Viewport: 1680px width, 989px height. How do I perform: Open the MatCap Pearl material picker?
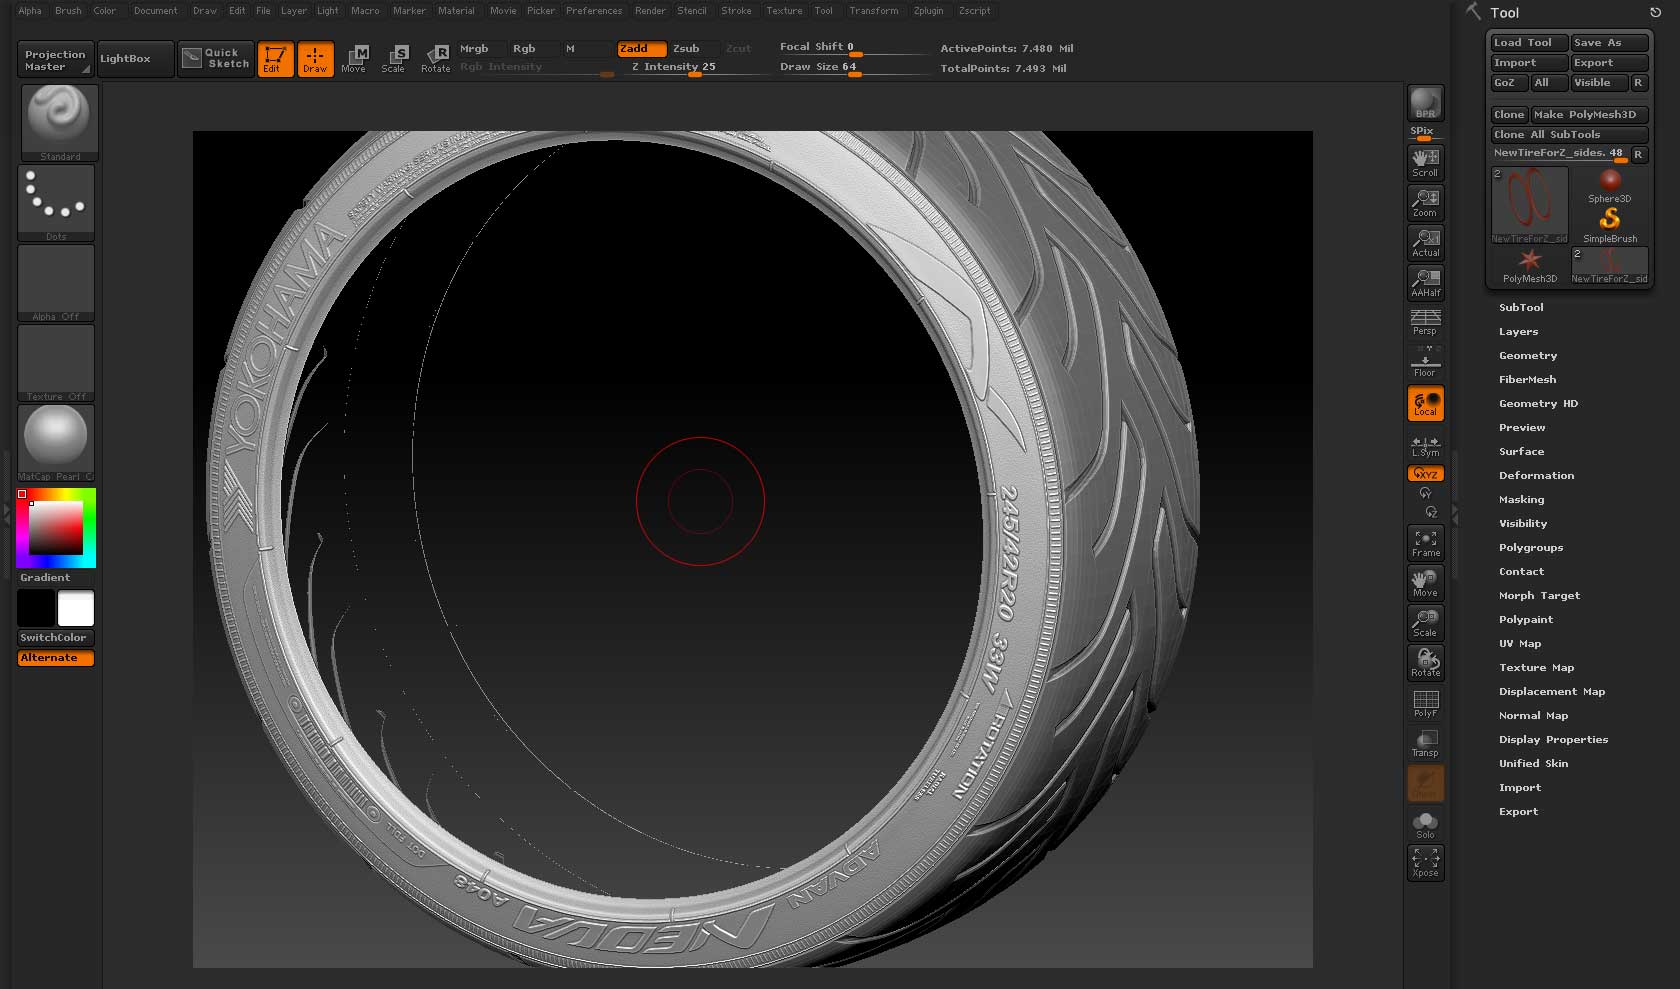tap(56, 443)
